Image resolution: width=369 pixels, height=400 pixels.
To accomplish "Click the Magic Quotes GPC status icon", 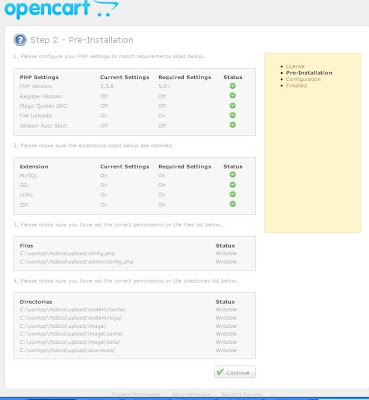I will coord(233,106).
